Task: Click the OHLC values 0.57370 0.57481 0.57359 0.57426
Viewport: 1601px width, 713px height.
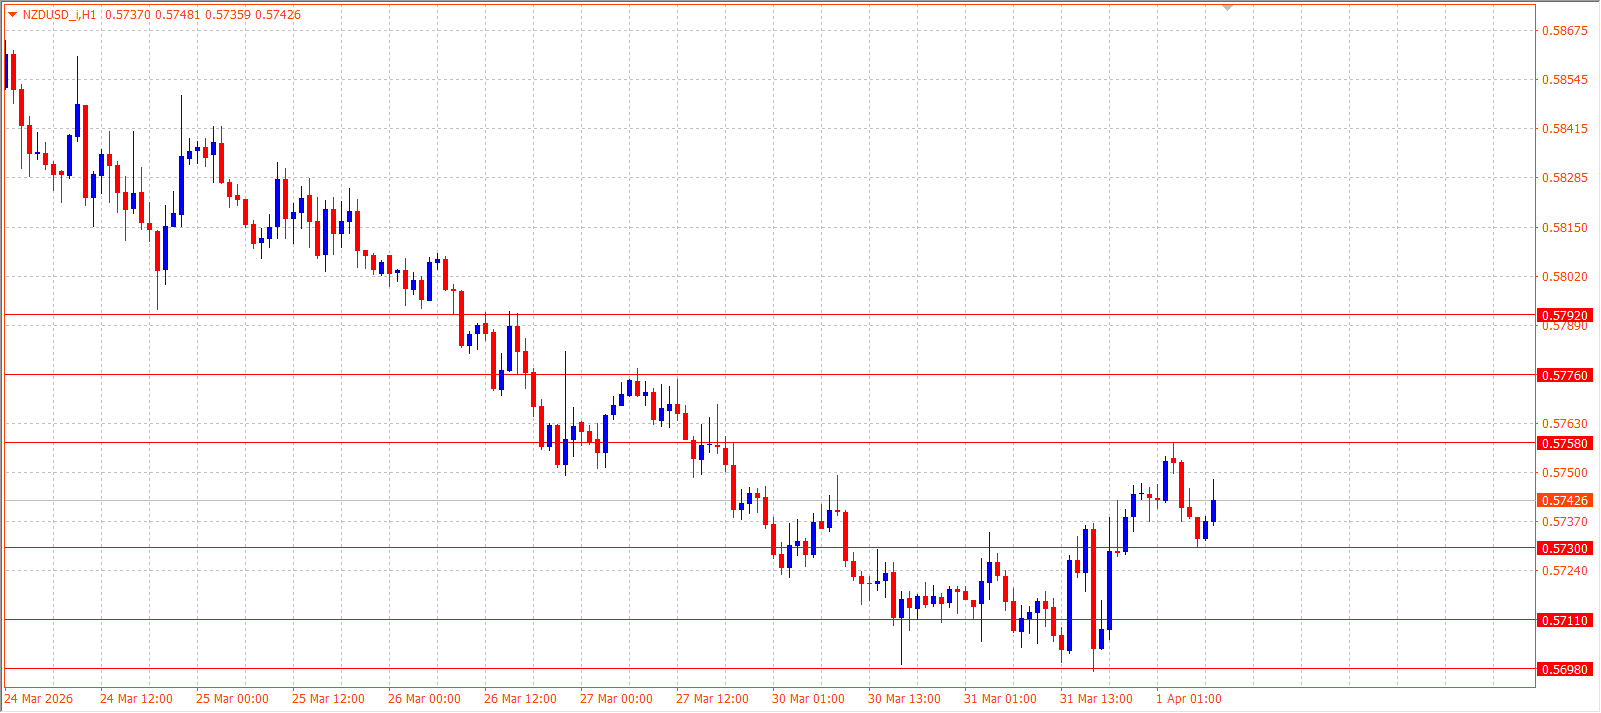Action: pyautogui.click(x=203, y=15)
